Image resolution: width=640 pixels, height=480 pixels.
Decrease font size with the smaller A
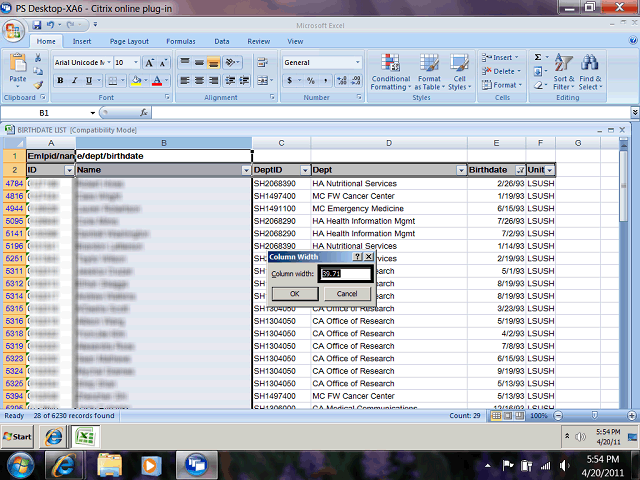pyautogui.click(x=163, y=62)
